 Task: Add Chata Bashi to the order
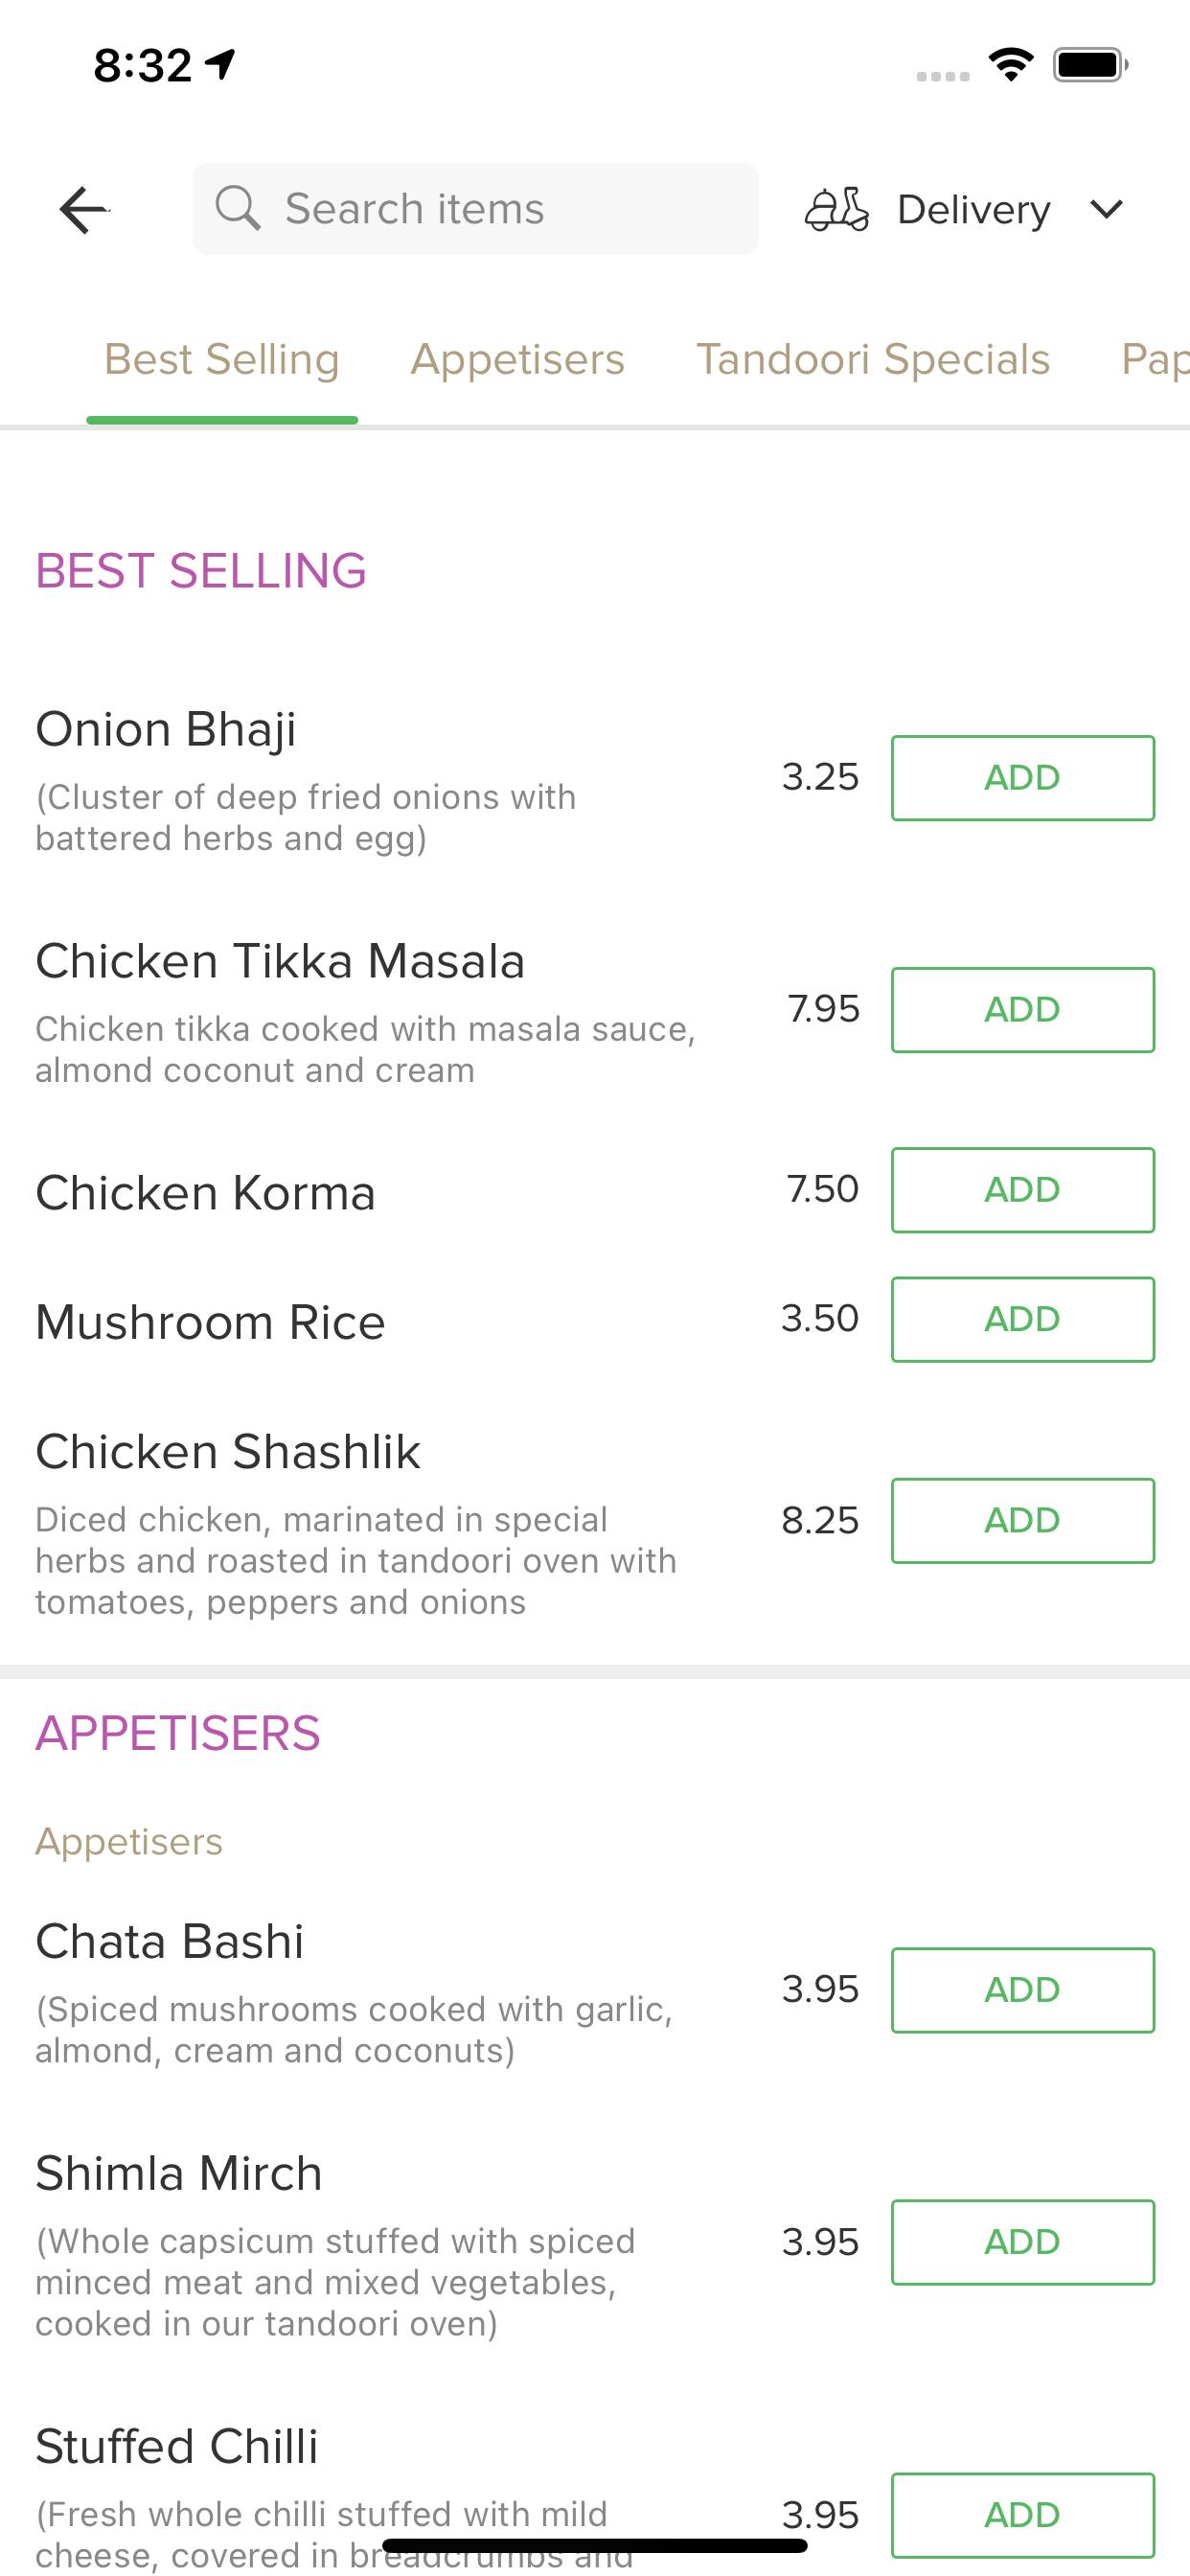tap(1022, 1990)
